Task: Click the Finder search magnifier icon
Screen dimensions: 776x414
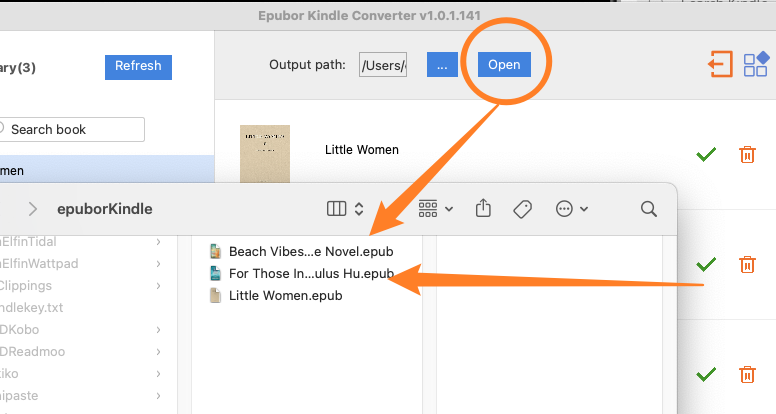Action: 648,209
